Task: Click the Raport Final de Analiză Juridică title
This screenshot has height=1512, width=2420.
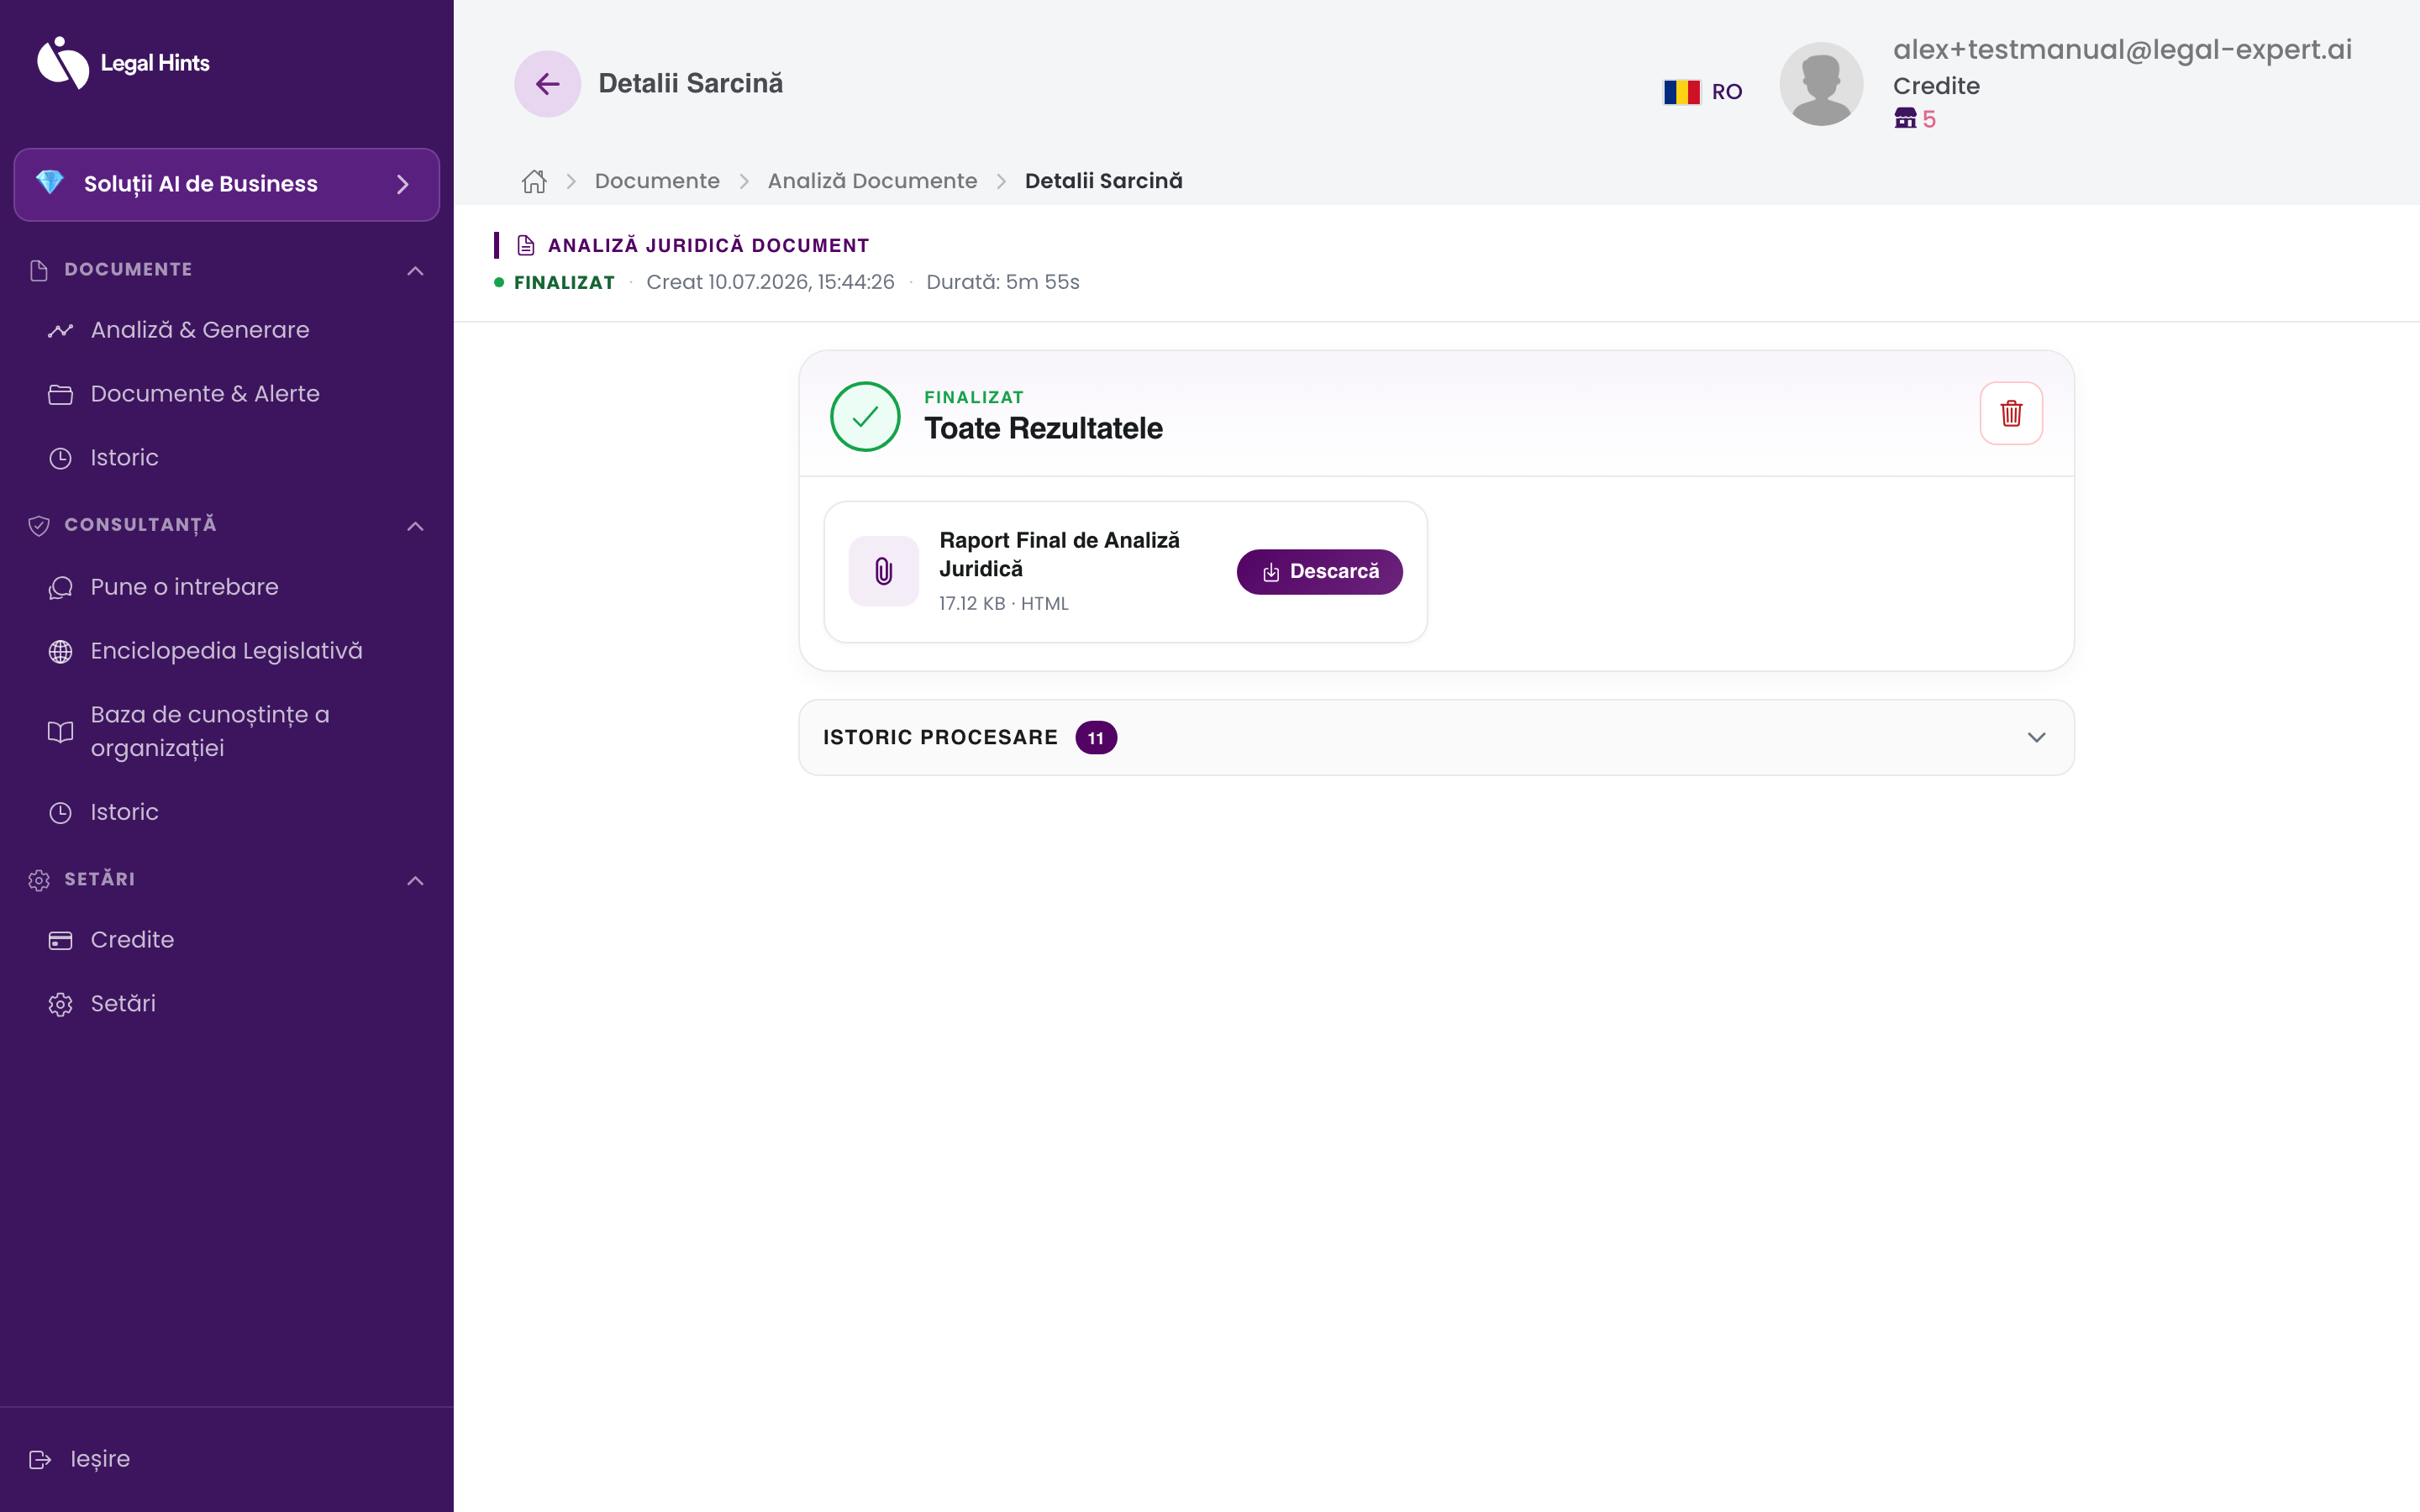Action: [1059, 554]
